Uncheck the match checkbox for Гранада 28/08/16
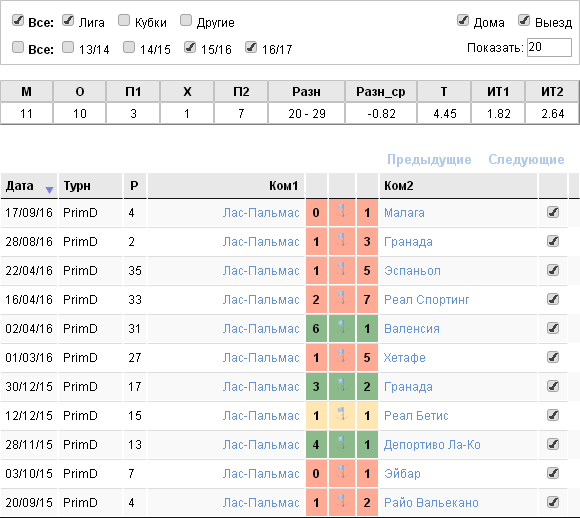 pos(553,241)
